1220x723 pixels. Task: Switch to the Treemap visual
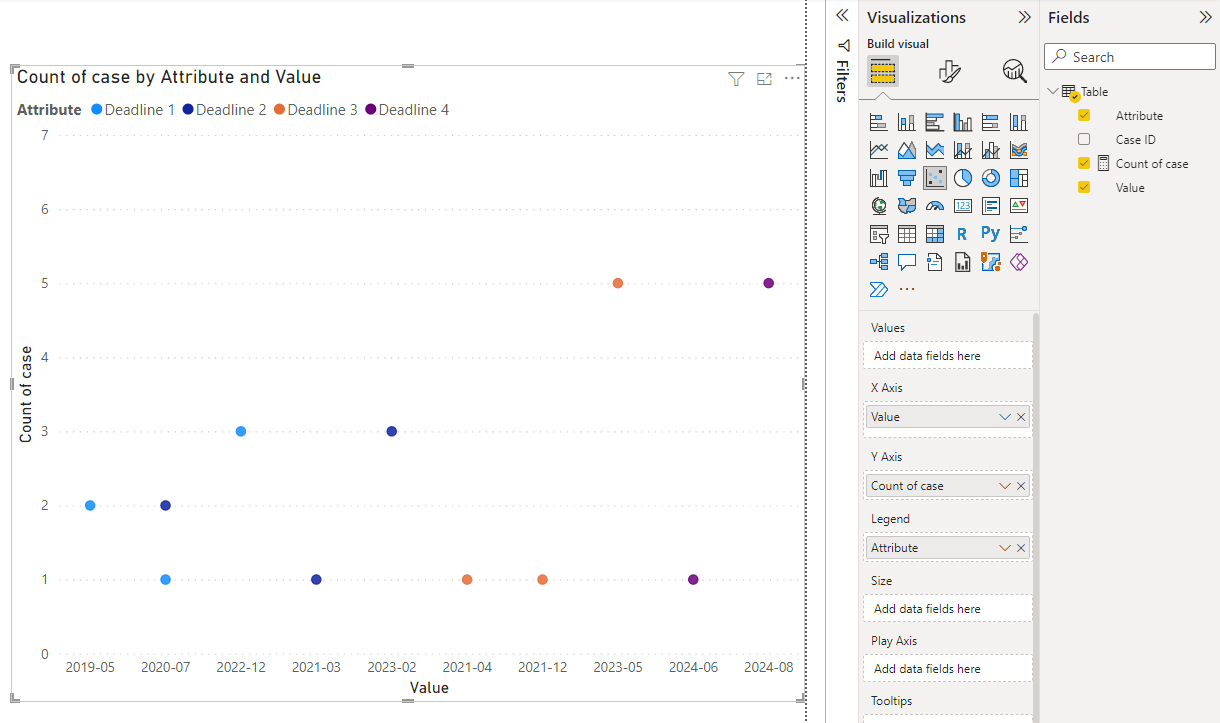(x=1019, y=178)
